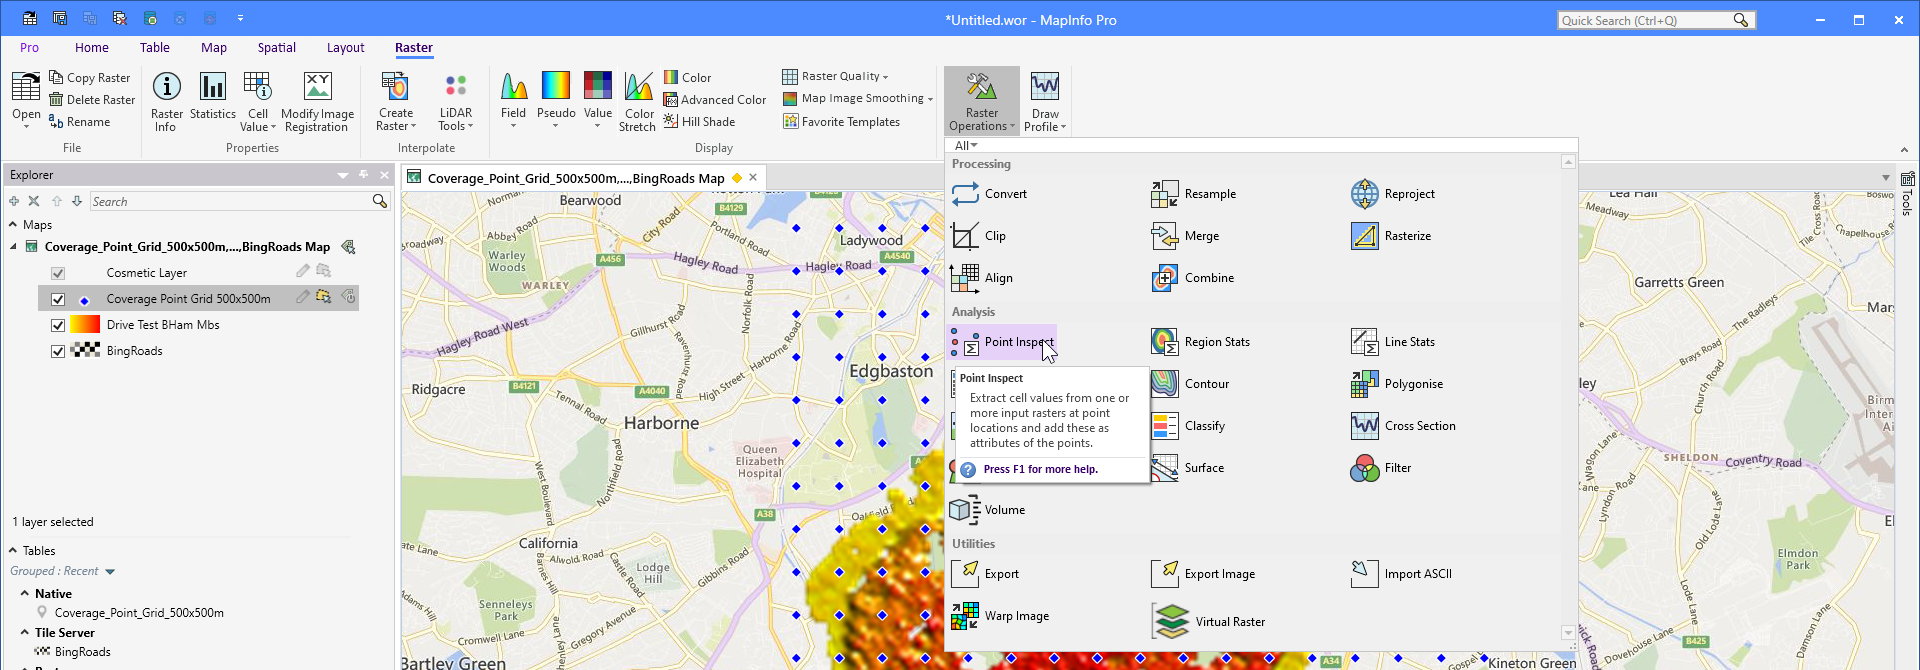The image size is (1920, 670).
Task: Switch to the Spatial ribbon tab
Action: (277, 48)
